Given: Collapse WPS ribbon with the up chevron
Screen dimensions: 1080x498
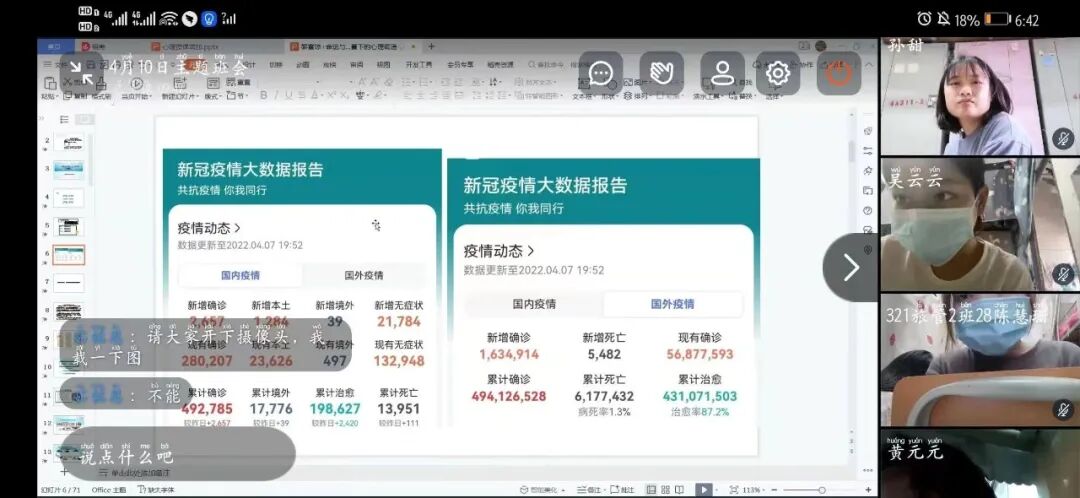Looking at the screenshot, I should [869, 65].
